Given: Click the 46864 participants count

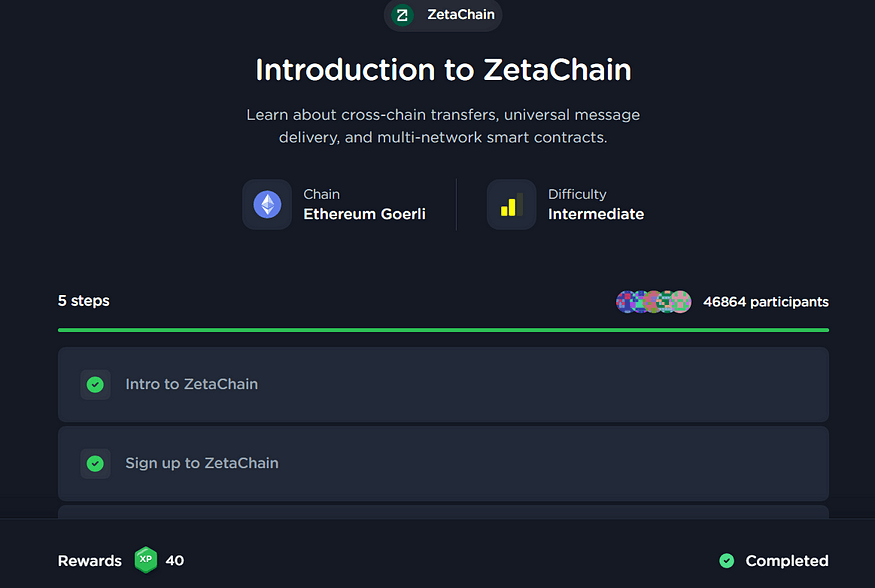Looking at the screenshot, I should [x=765, y=302].
